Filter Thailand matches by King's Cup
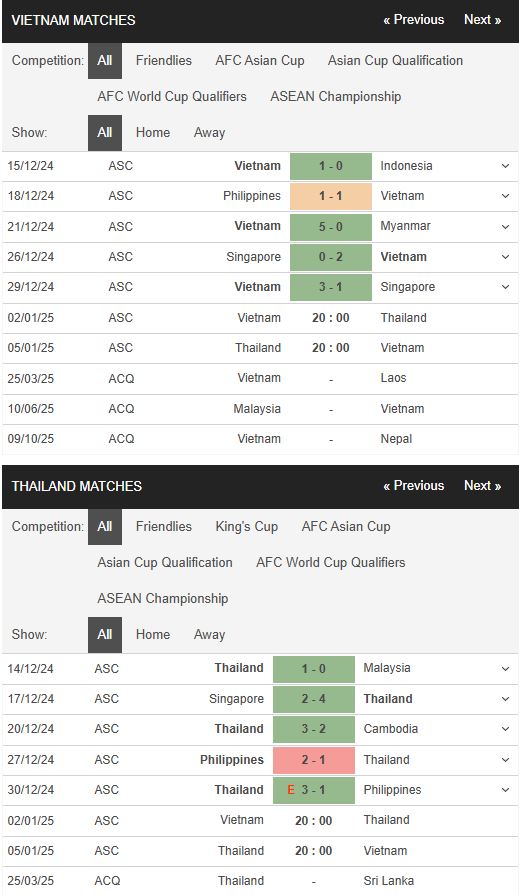521x895 pixels. pos(247,527)
